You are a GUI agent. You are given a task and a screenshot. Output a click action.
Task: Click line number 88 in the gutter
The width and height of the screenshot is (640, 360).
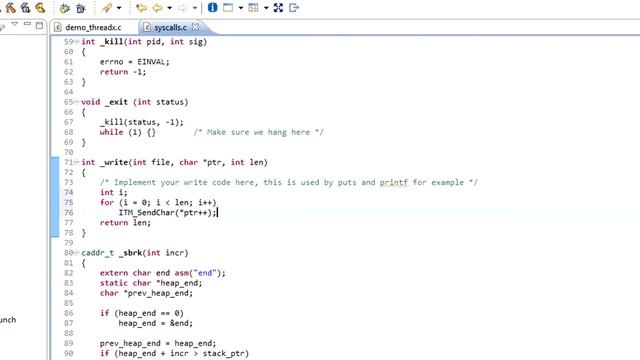pos(69,333)
